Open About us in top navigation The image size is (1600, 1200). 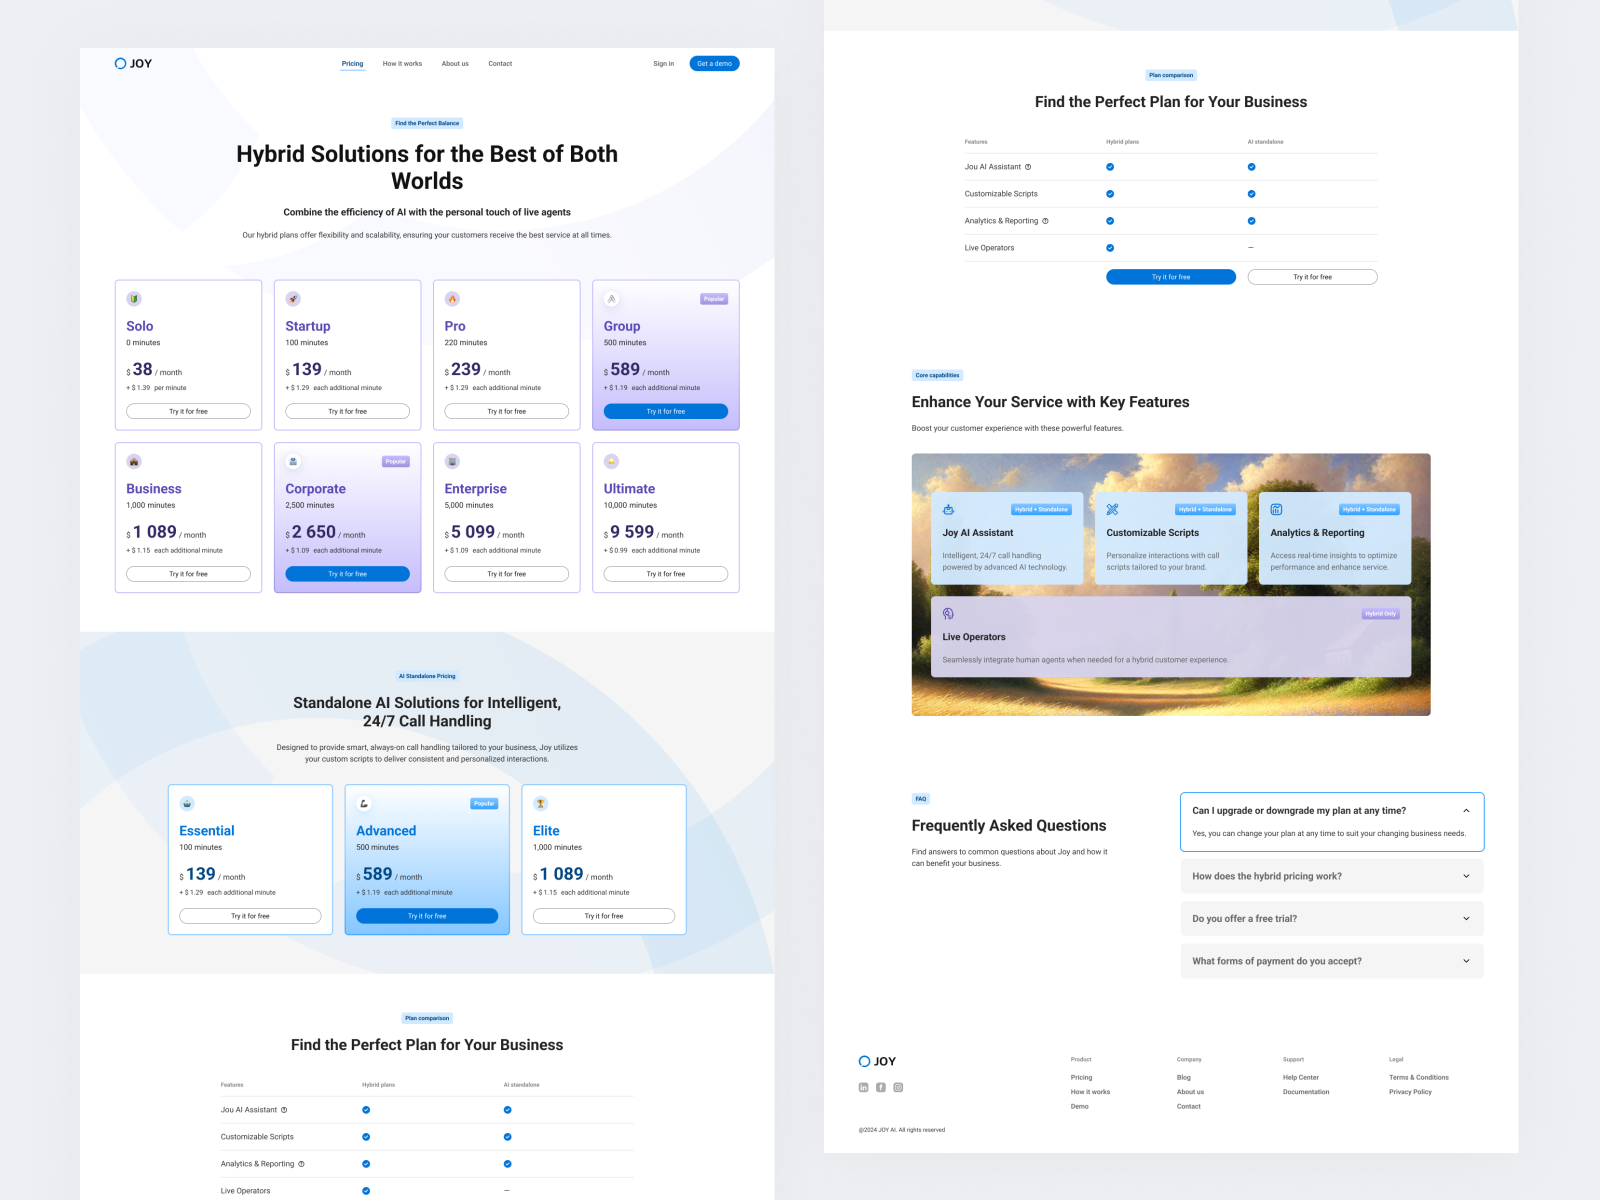455,64
